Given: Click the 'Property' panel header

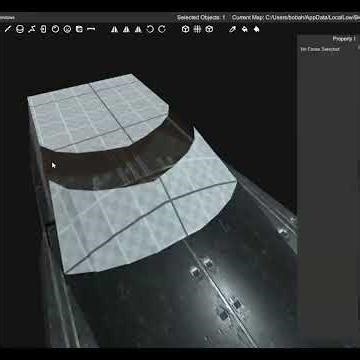Looking at the screenshot, I should [x=344, y=39].
